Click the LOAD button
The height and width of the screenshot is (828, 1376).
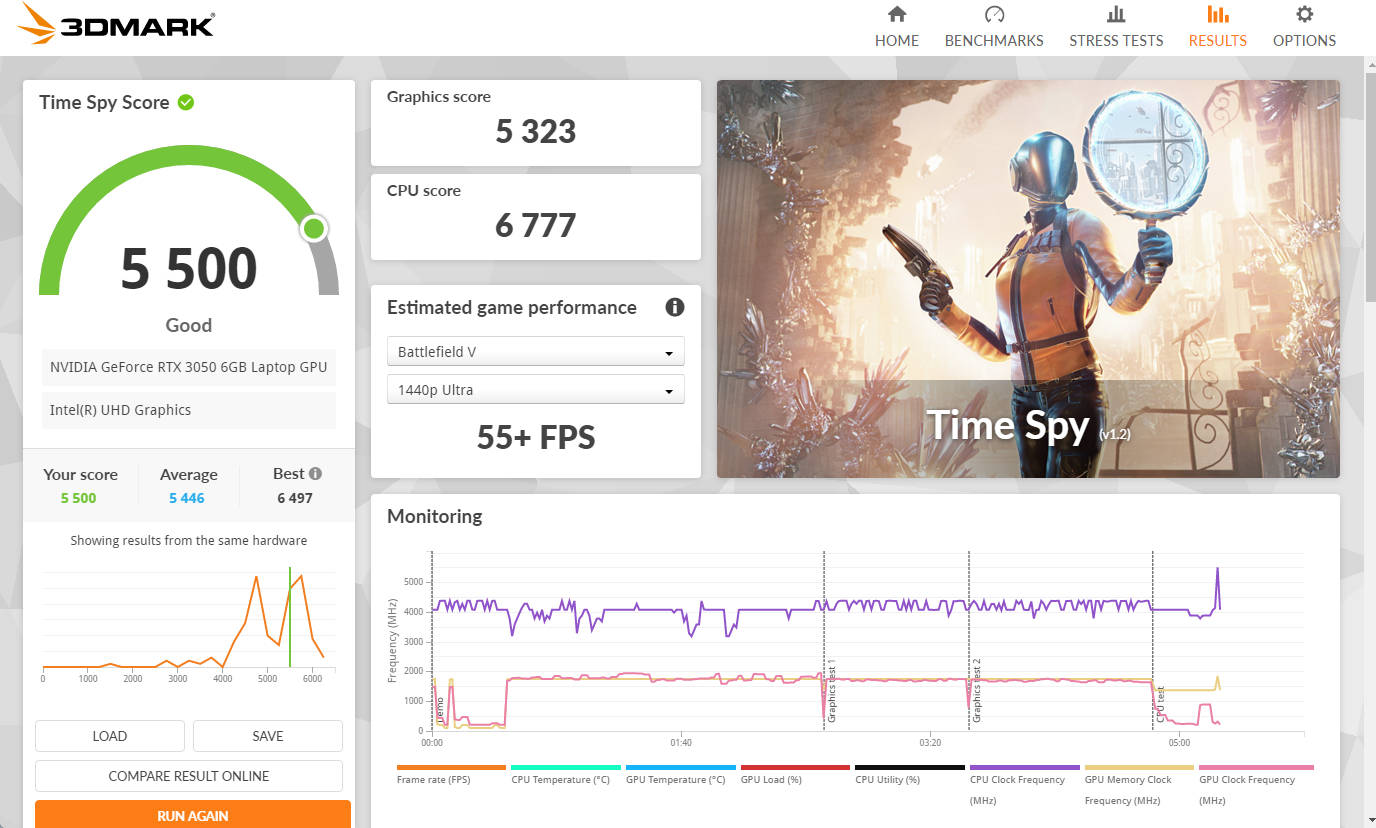110,736
